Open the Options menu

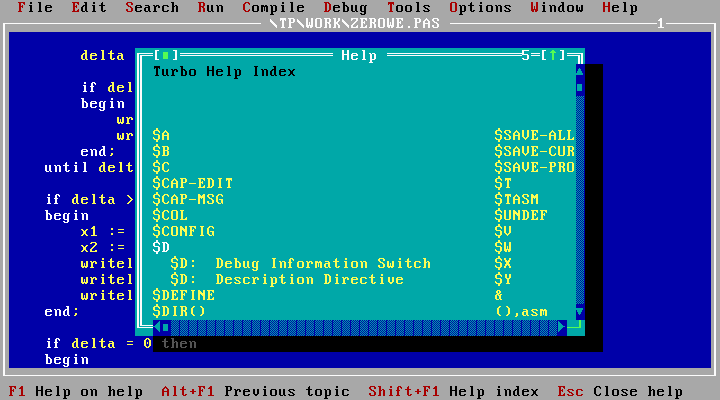click(x=480, y=8)
